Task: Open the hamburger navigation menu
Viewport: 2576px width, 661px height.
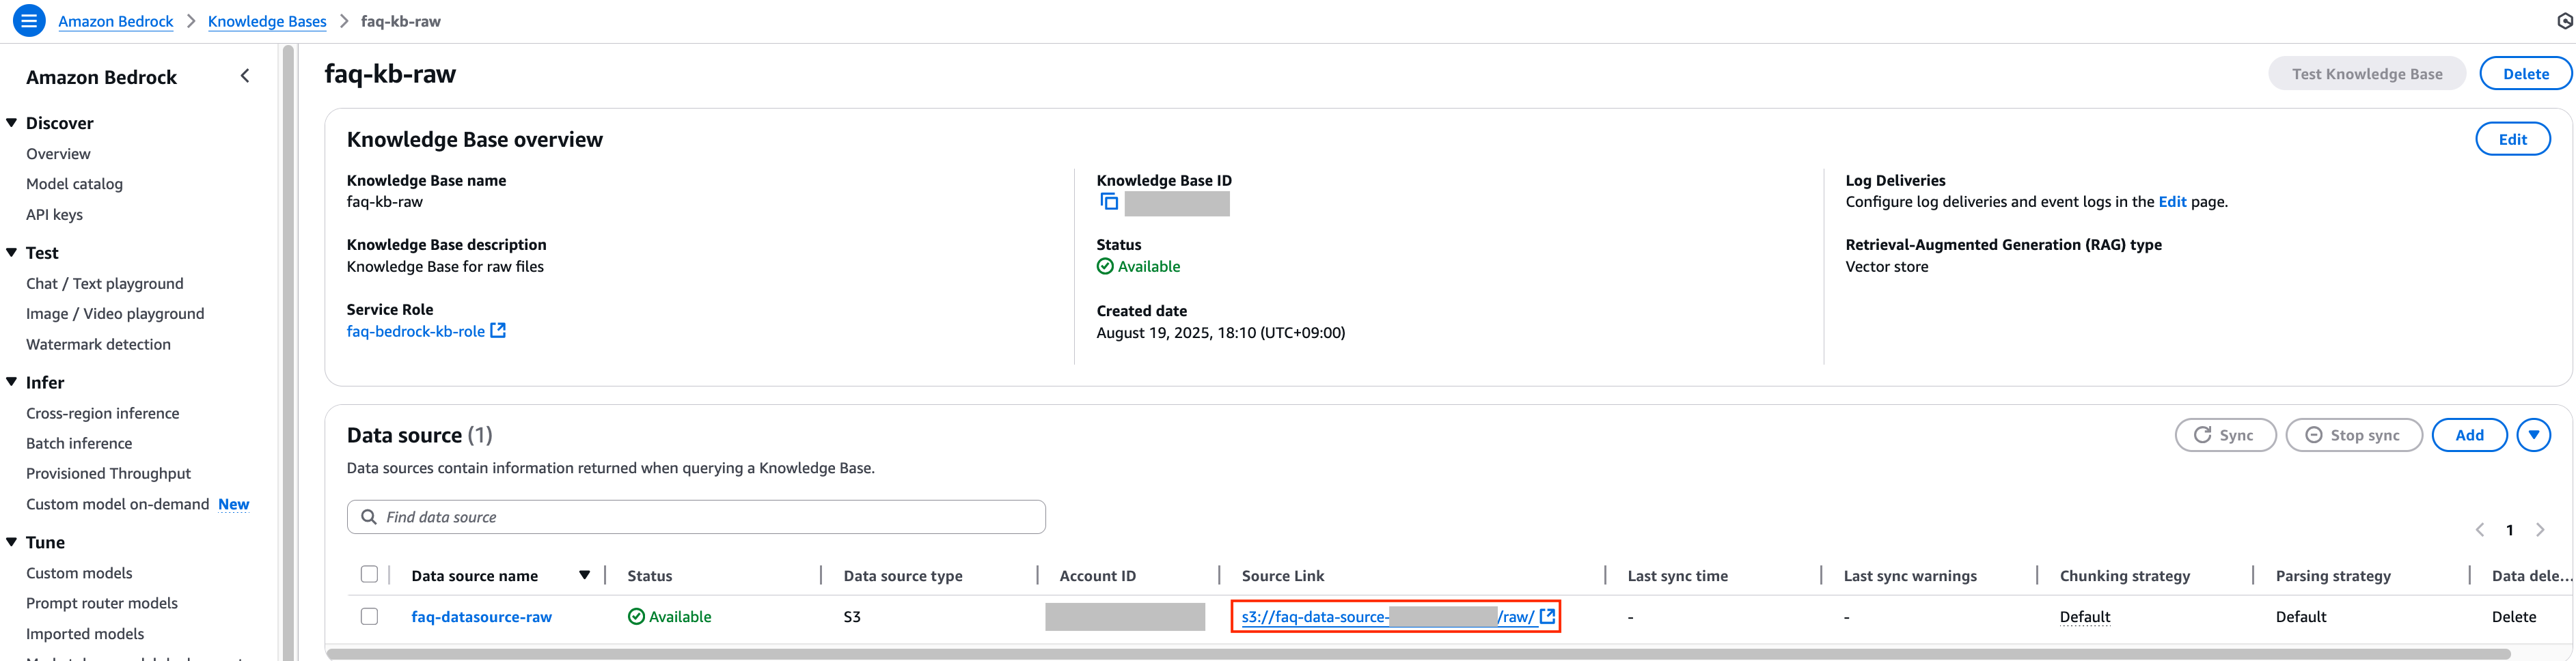Action: 29,21
